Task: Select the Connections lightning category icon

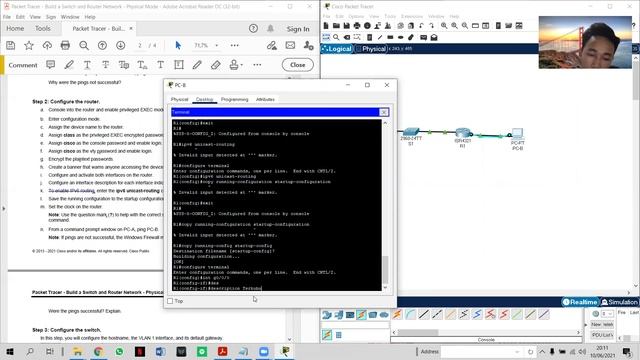Action: click(361, 315)
